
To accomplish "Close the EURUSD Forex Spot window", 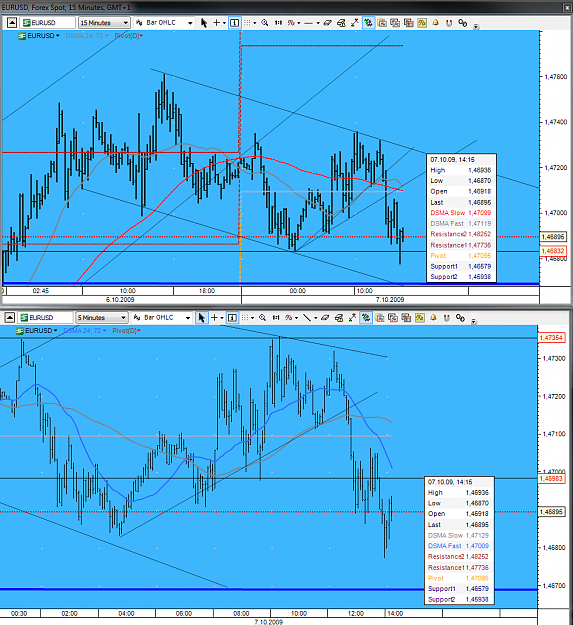I will (567, 7).
